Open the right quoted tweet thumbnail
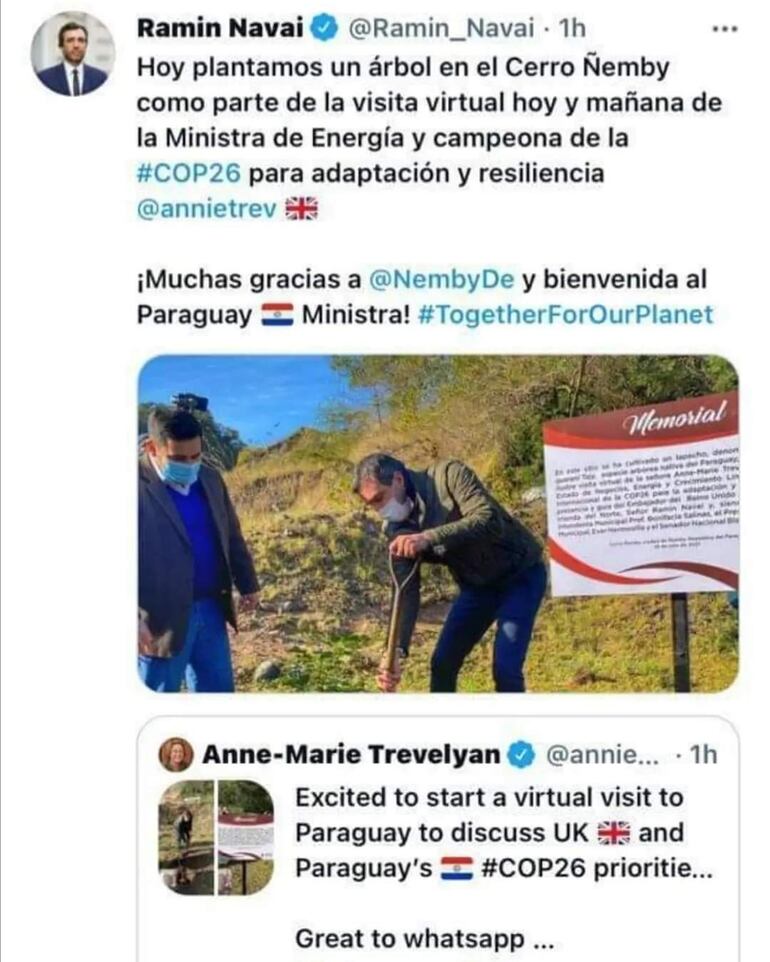This screenshot has height=962, width=770. point(246,837)
